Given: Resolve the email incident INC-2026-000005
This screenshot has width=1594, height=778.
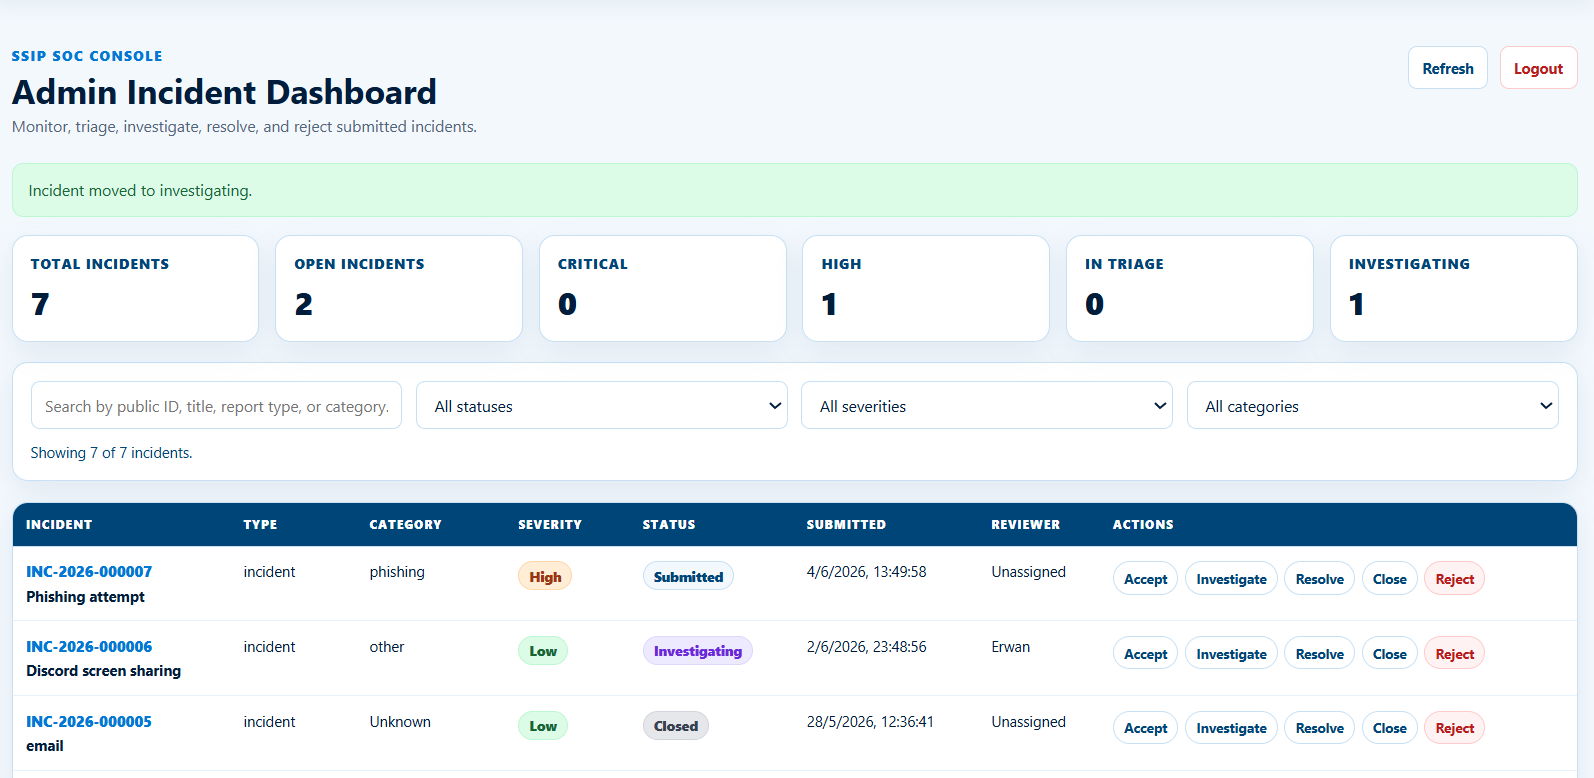Looking at the screenshot, I should 1320,728.
